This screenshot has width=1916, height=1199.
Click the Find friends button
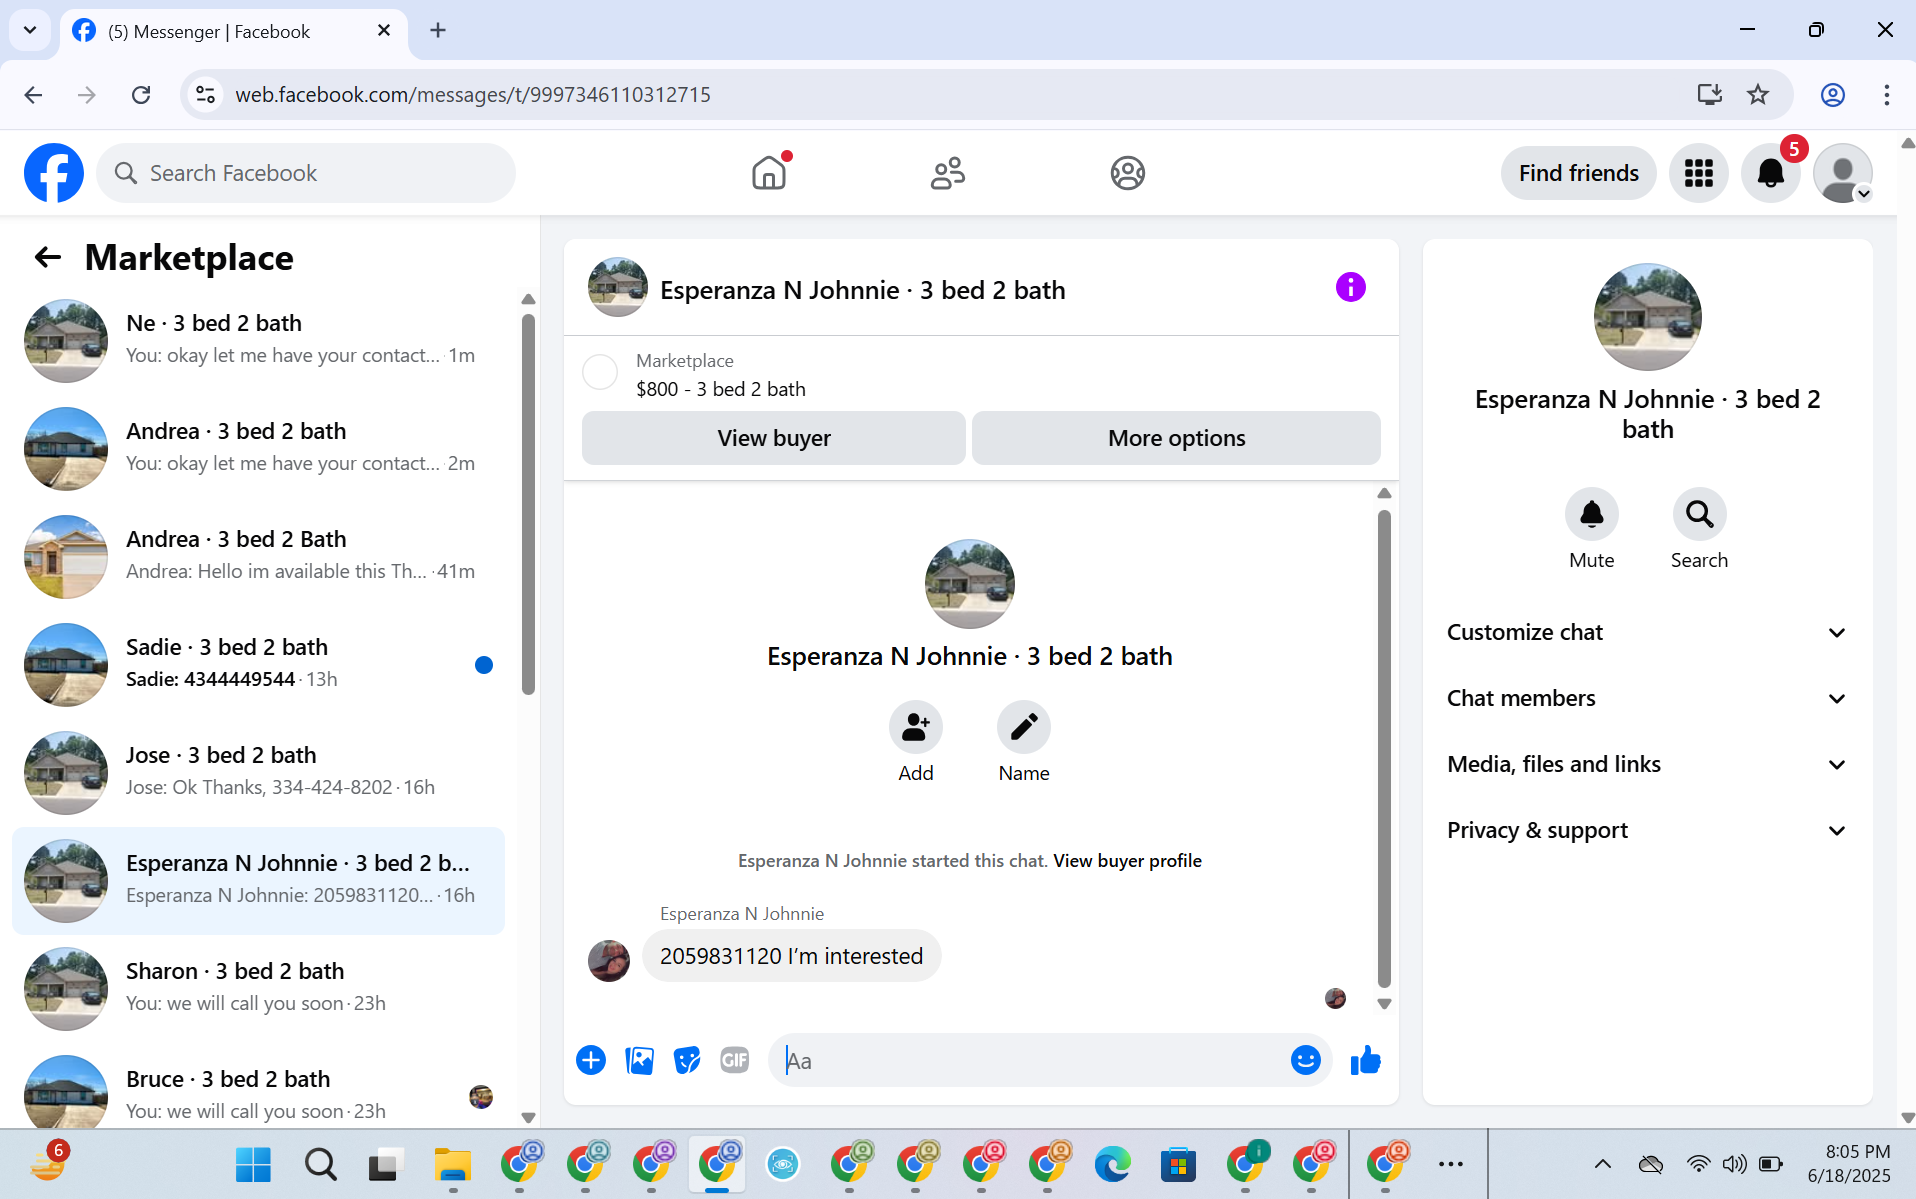[1578, 173]
